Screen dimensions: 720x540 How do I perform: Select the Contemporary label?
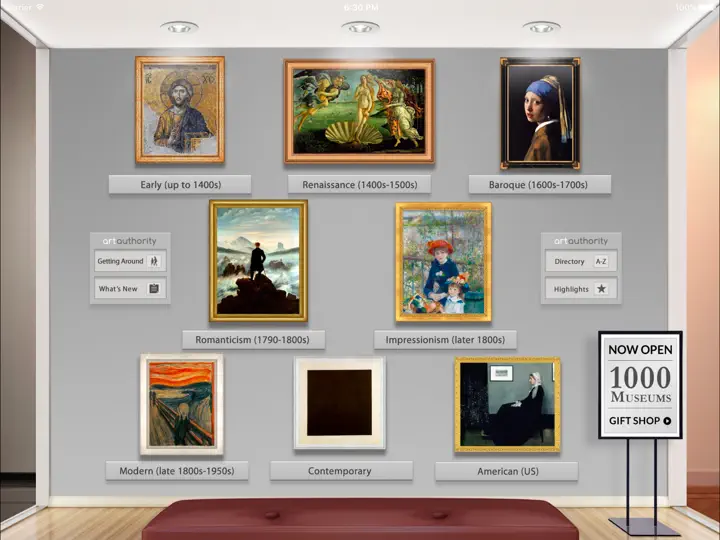(x=341, y=471)
